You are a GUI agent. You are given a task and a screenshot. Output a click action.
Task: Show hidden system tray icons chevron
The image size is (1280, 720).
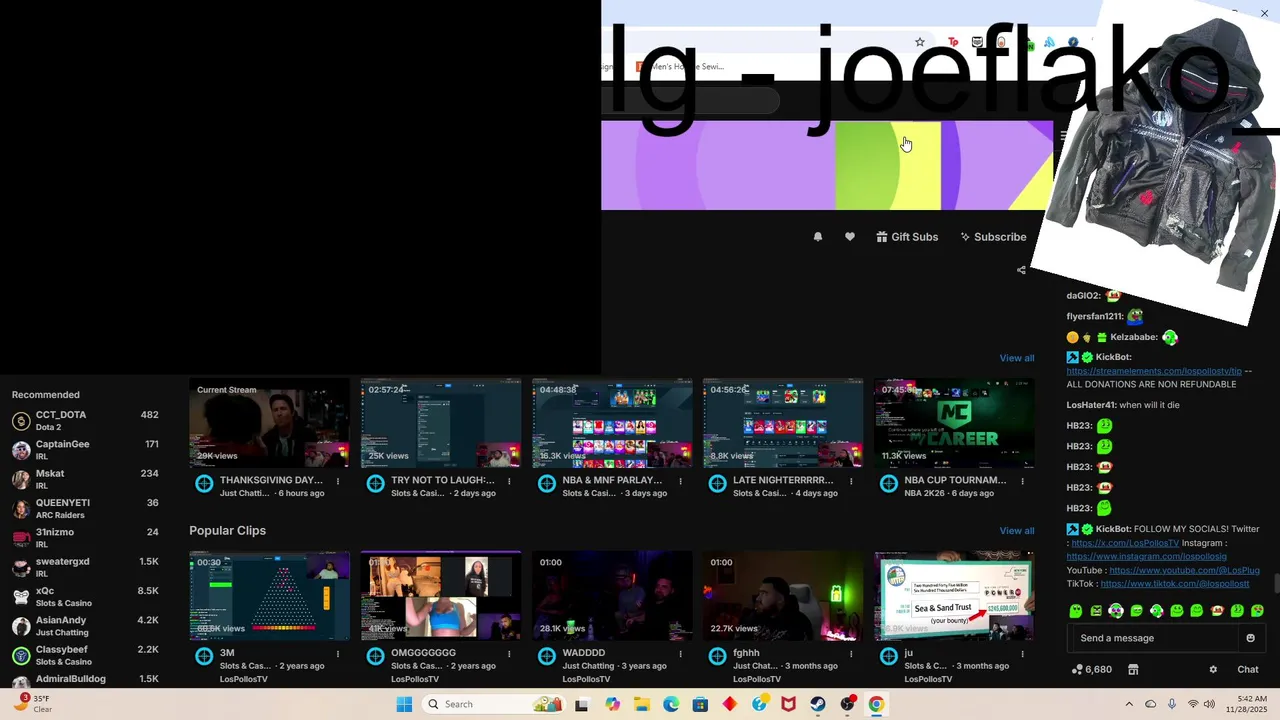tap(1129, 704)
